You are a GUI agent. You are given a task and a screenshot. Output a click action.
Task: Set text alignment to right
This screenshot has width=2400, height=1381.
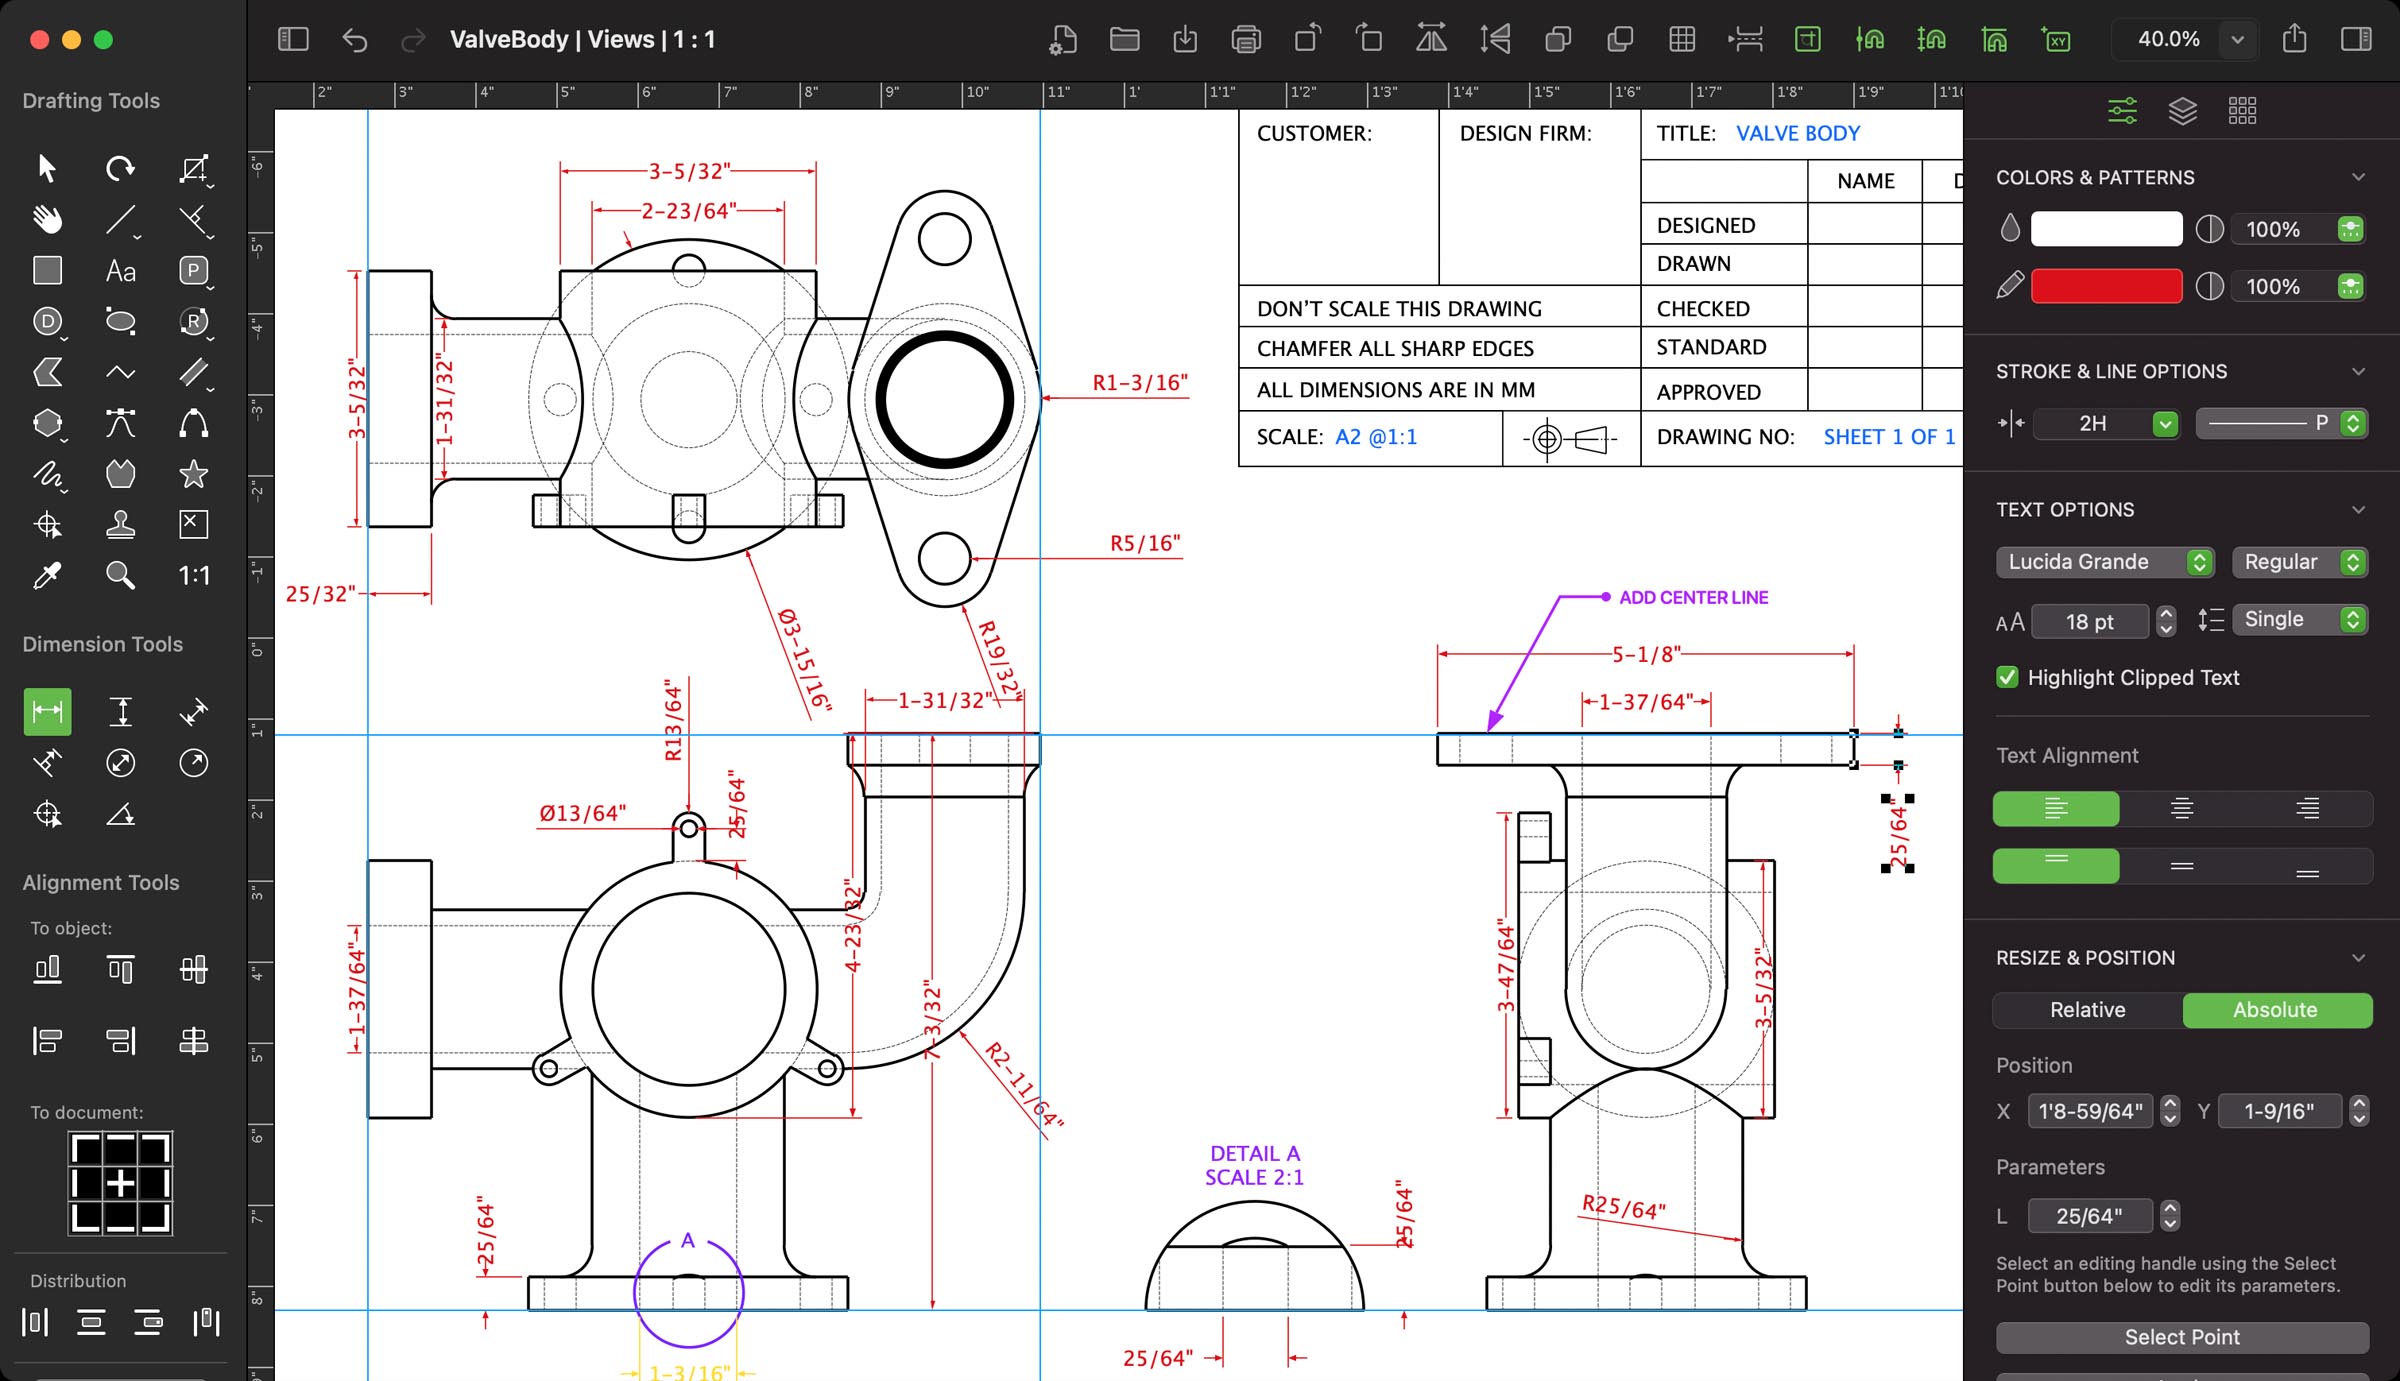click(2308, 808)
